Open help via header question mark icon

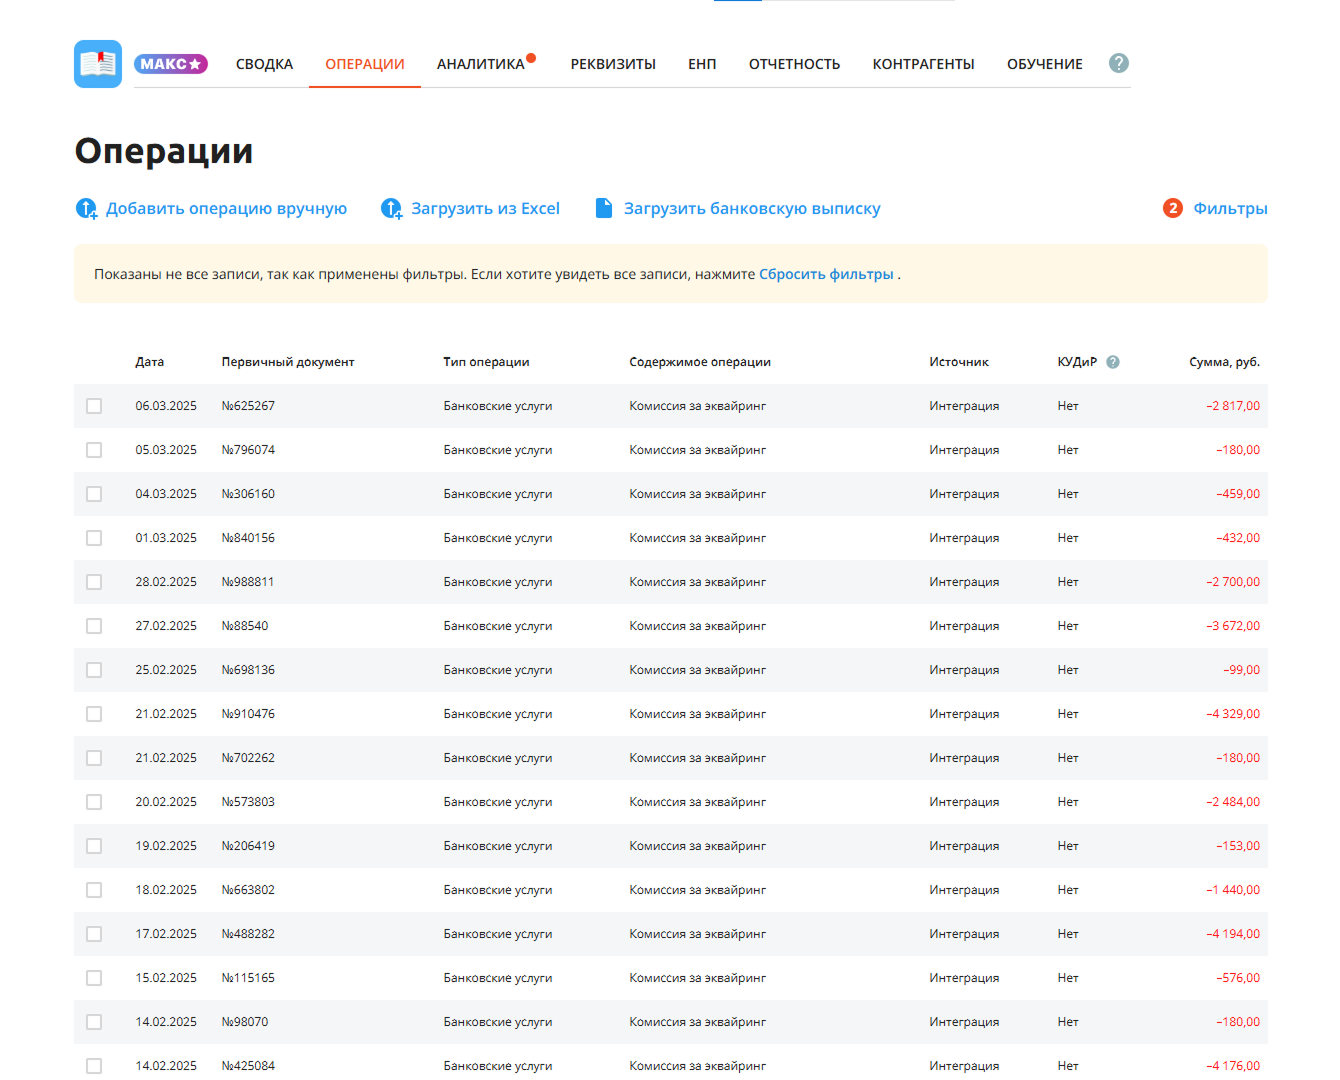click(1119, 63)
